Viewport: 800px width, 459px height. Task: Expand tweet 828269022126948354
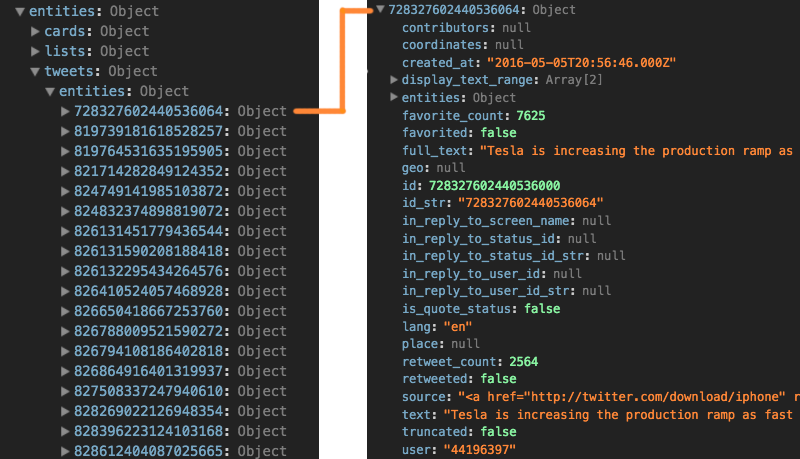pos(65,411)
